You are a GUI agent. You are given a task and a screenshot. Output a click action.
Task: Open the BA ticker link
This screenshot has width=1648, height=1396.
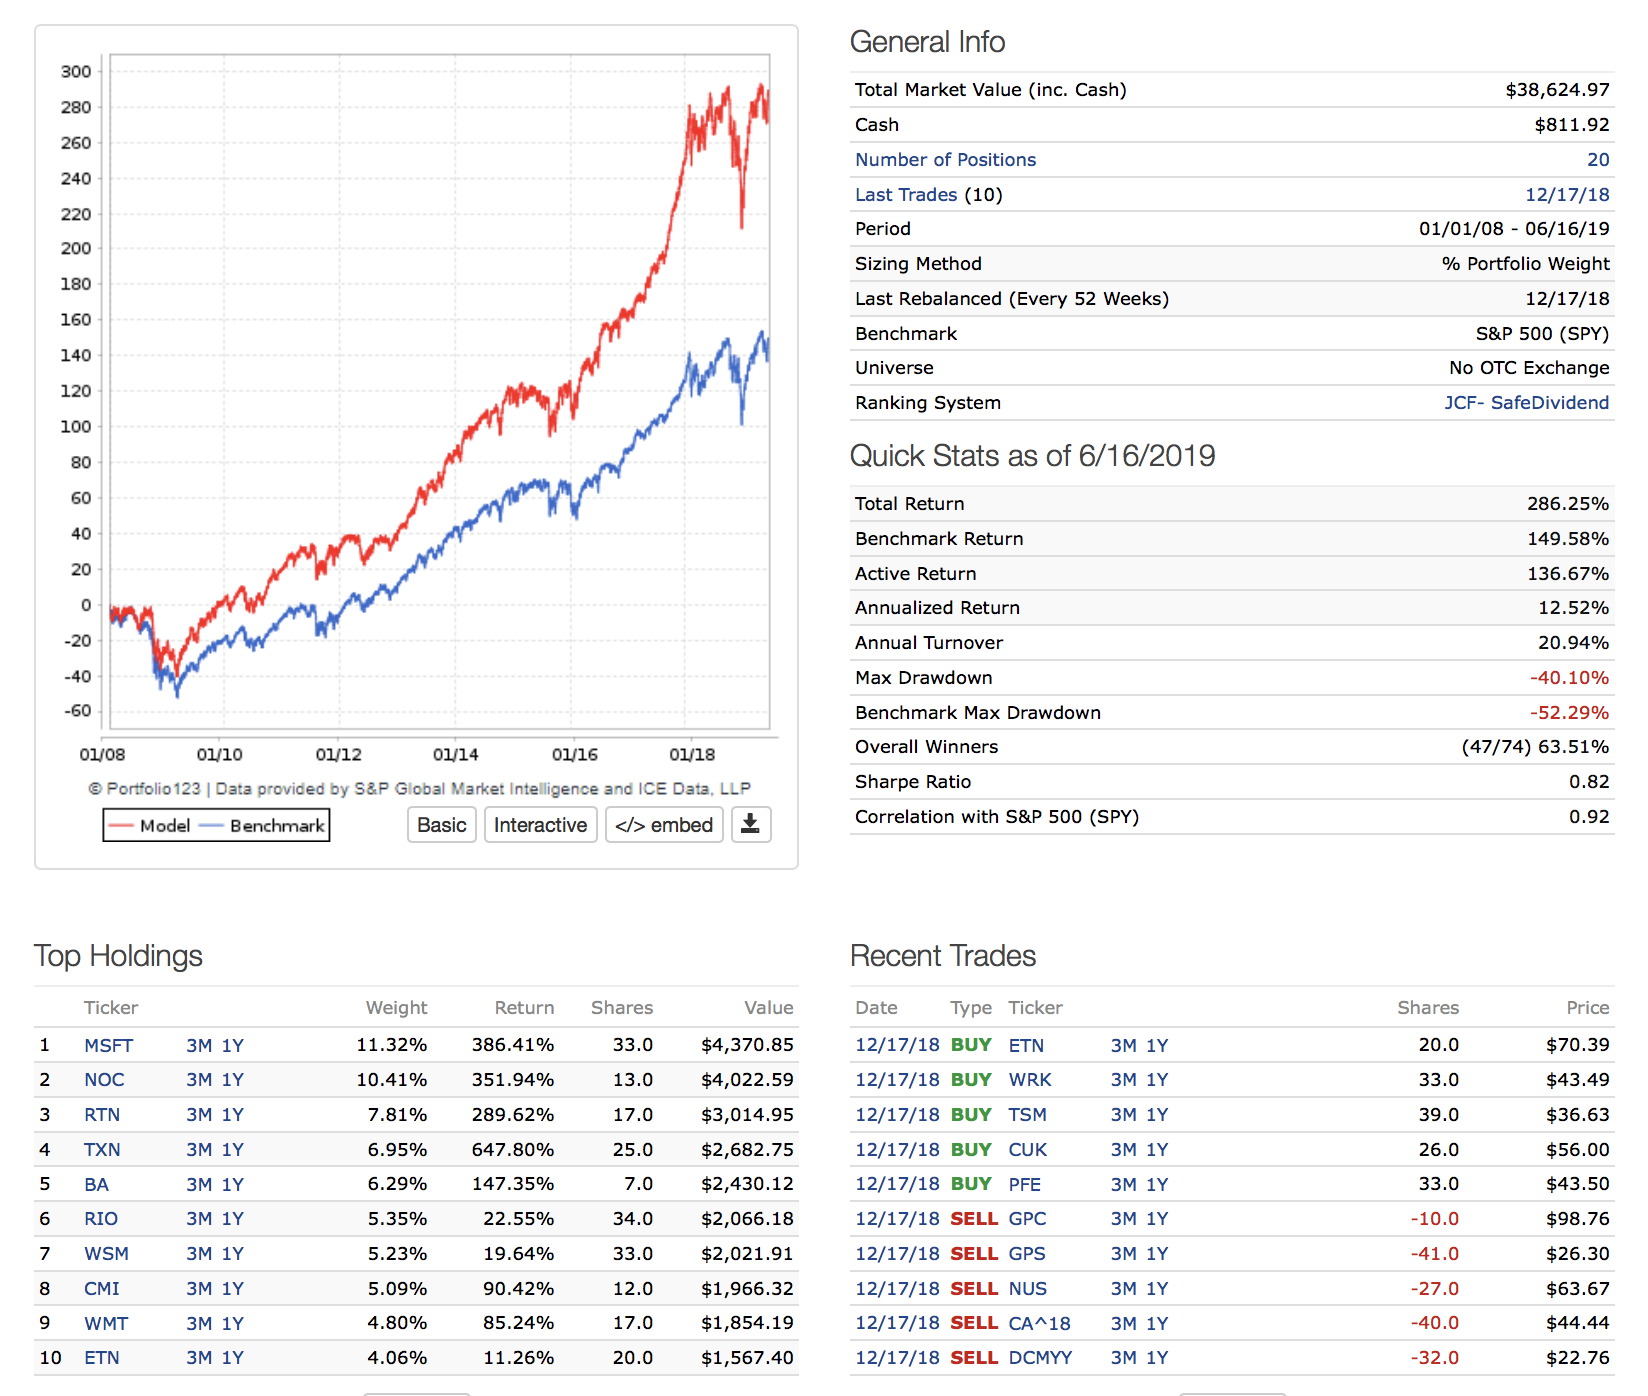pyautogui.click(x=96, y=1185)
